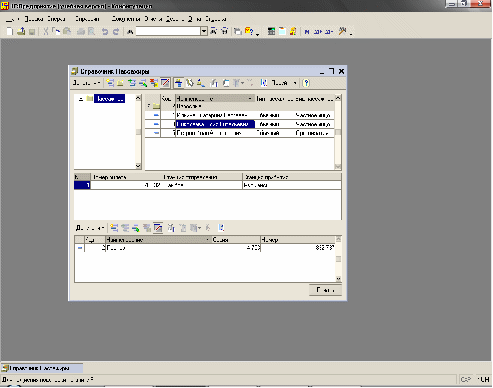This screenshot has width=493, height=388.
Task: Sort by Наименование header in the bottom table
Action: pos(158,239)
